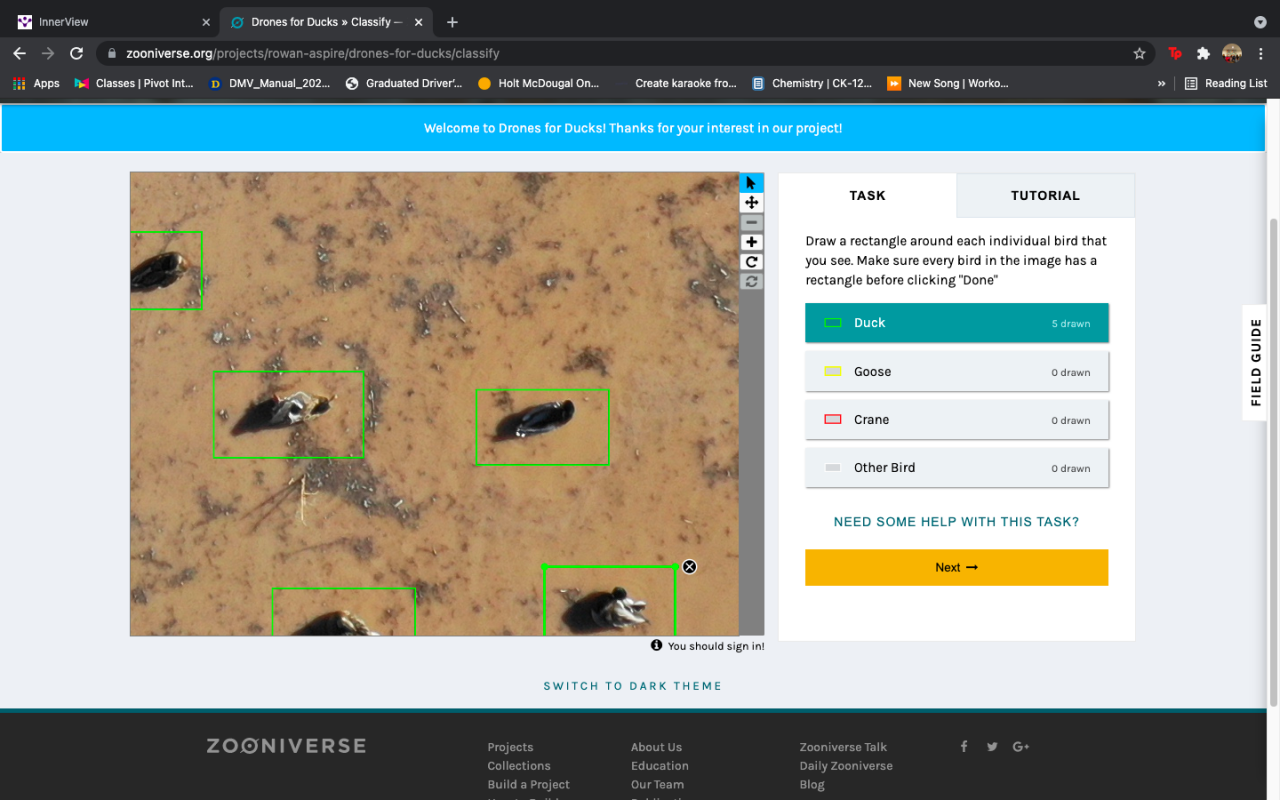Select the Duck drawing tool
The image size is (1280, 800).
(x=957, y=323)
